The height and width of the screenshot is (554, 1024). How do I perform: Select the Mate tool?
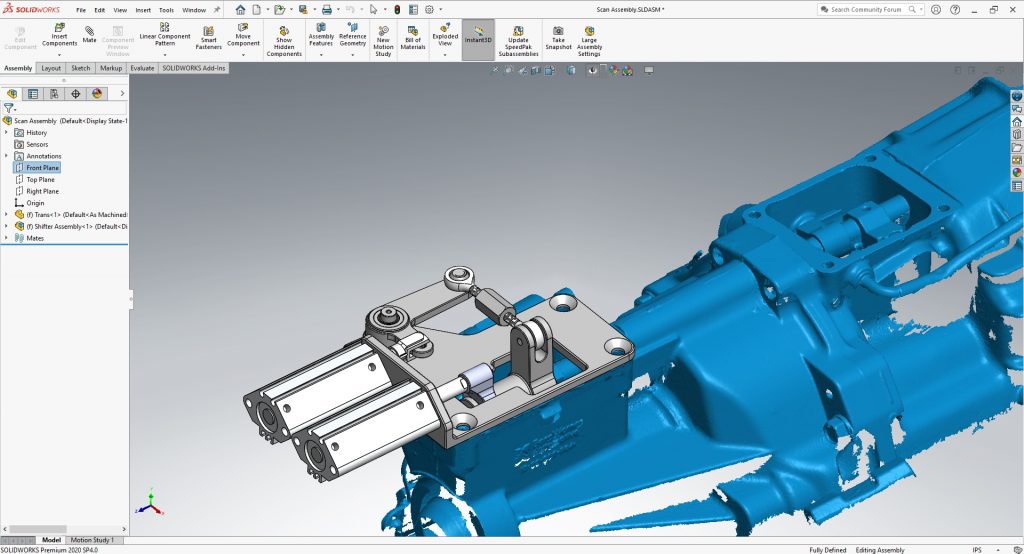tap(90, 35)
